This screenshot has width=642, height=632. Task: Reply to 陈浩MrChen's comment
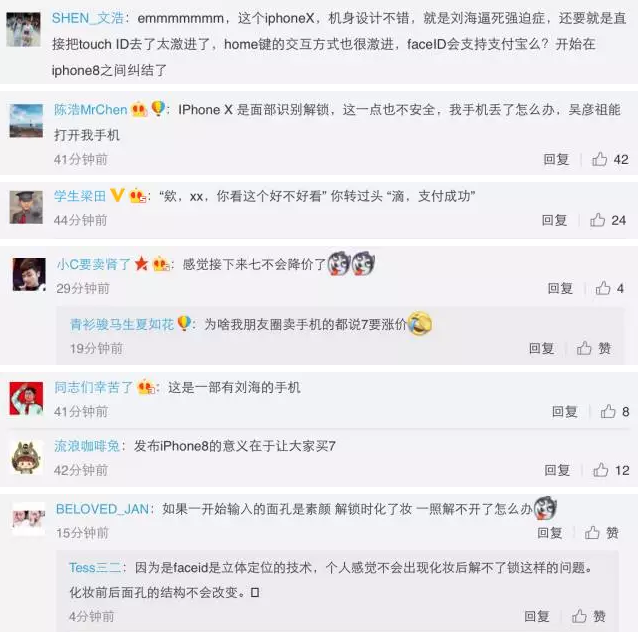pyautogui.click(x=556, y=159)
